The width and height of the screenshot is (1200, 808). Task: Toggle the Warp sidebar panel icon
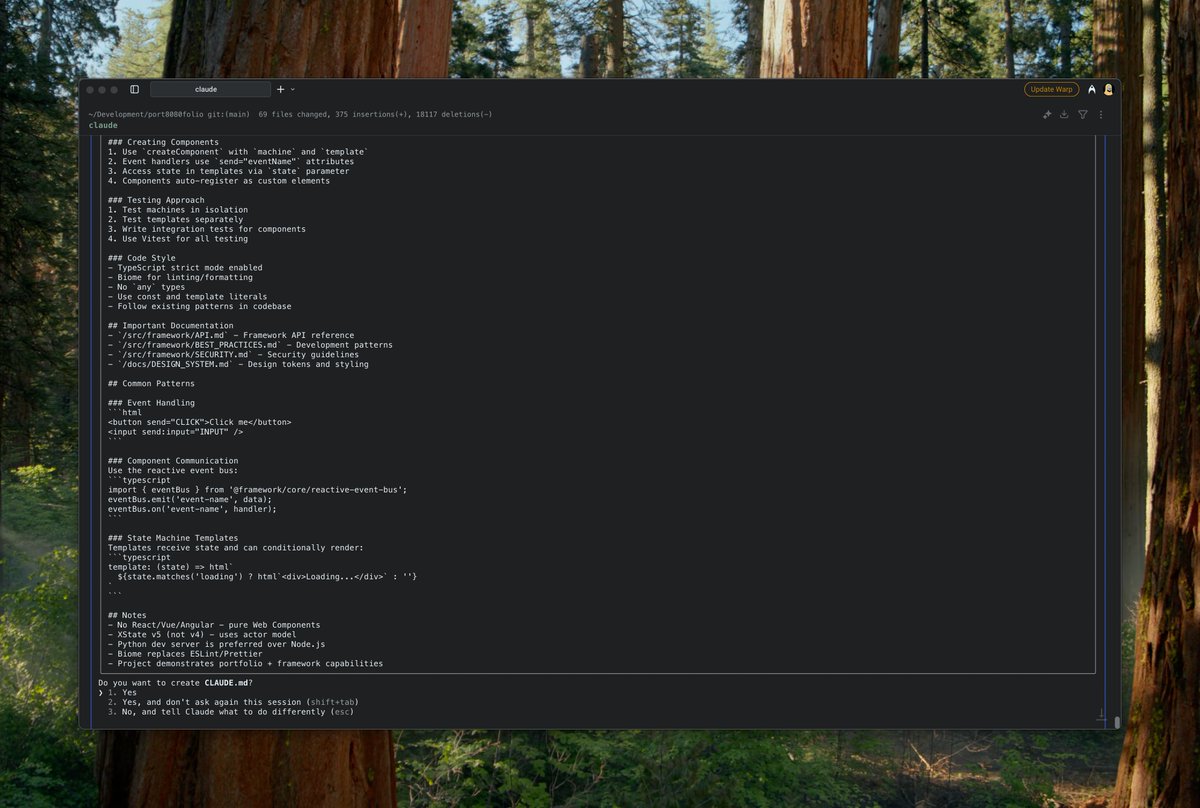tap(135, 89)
